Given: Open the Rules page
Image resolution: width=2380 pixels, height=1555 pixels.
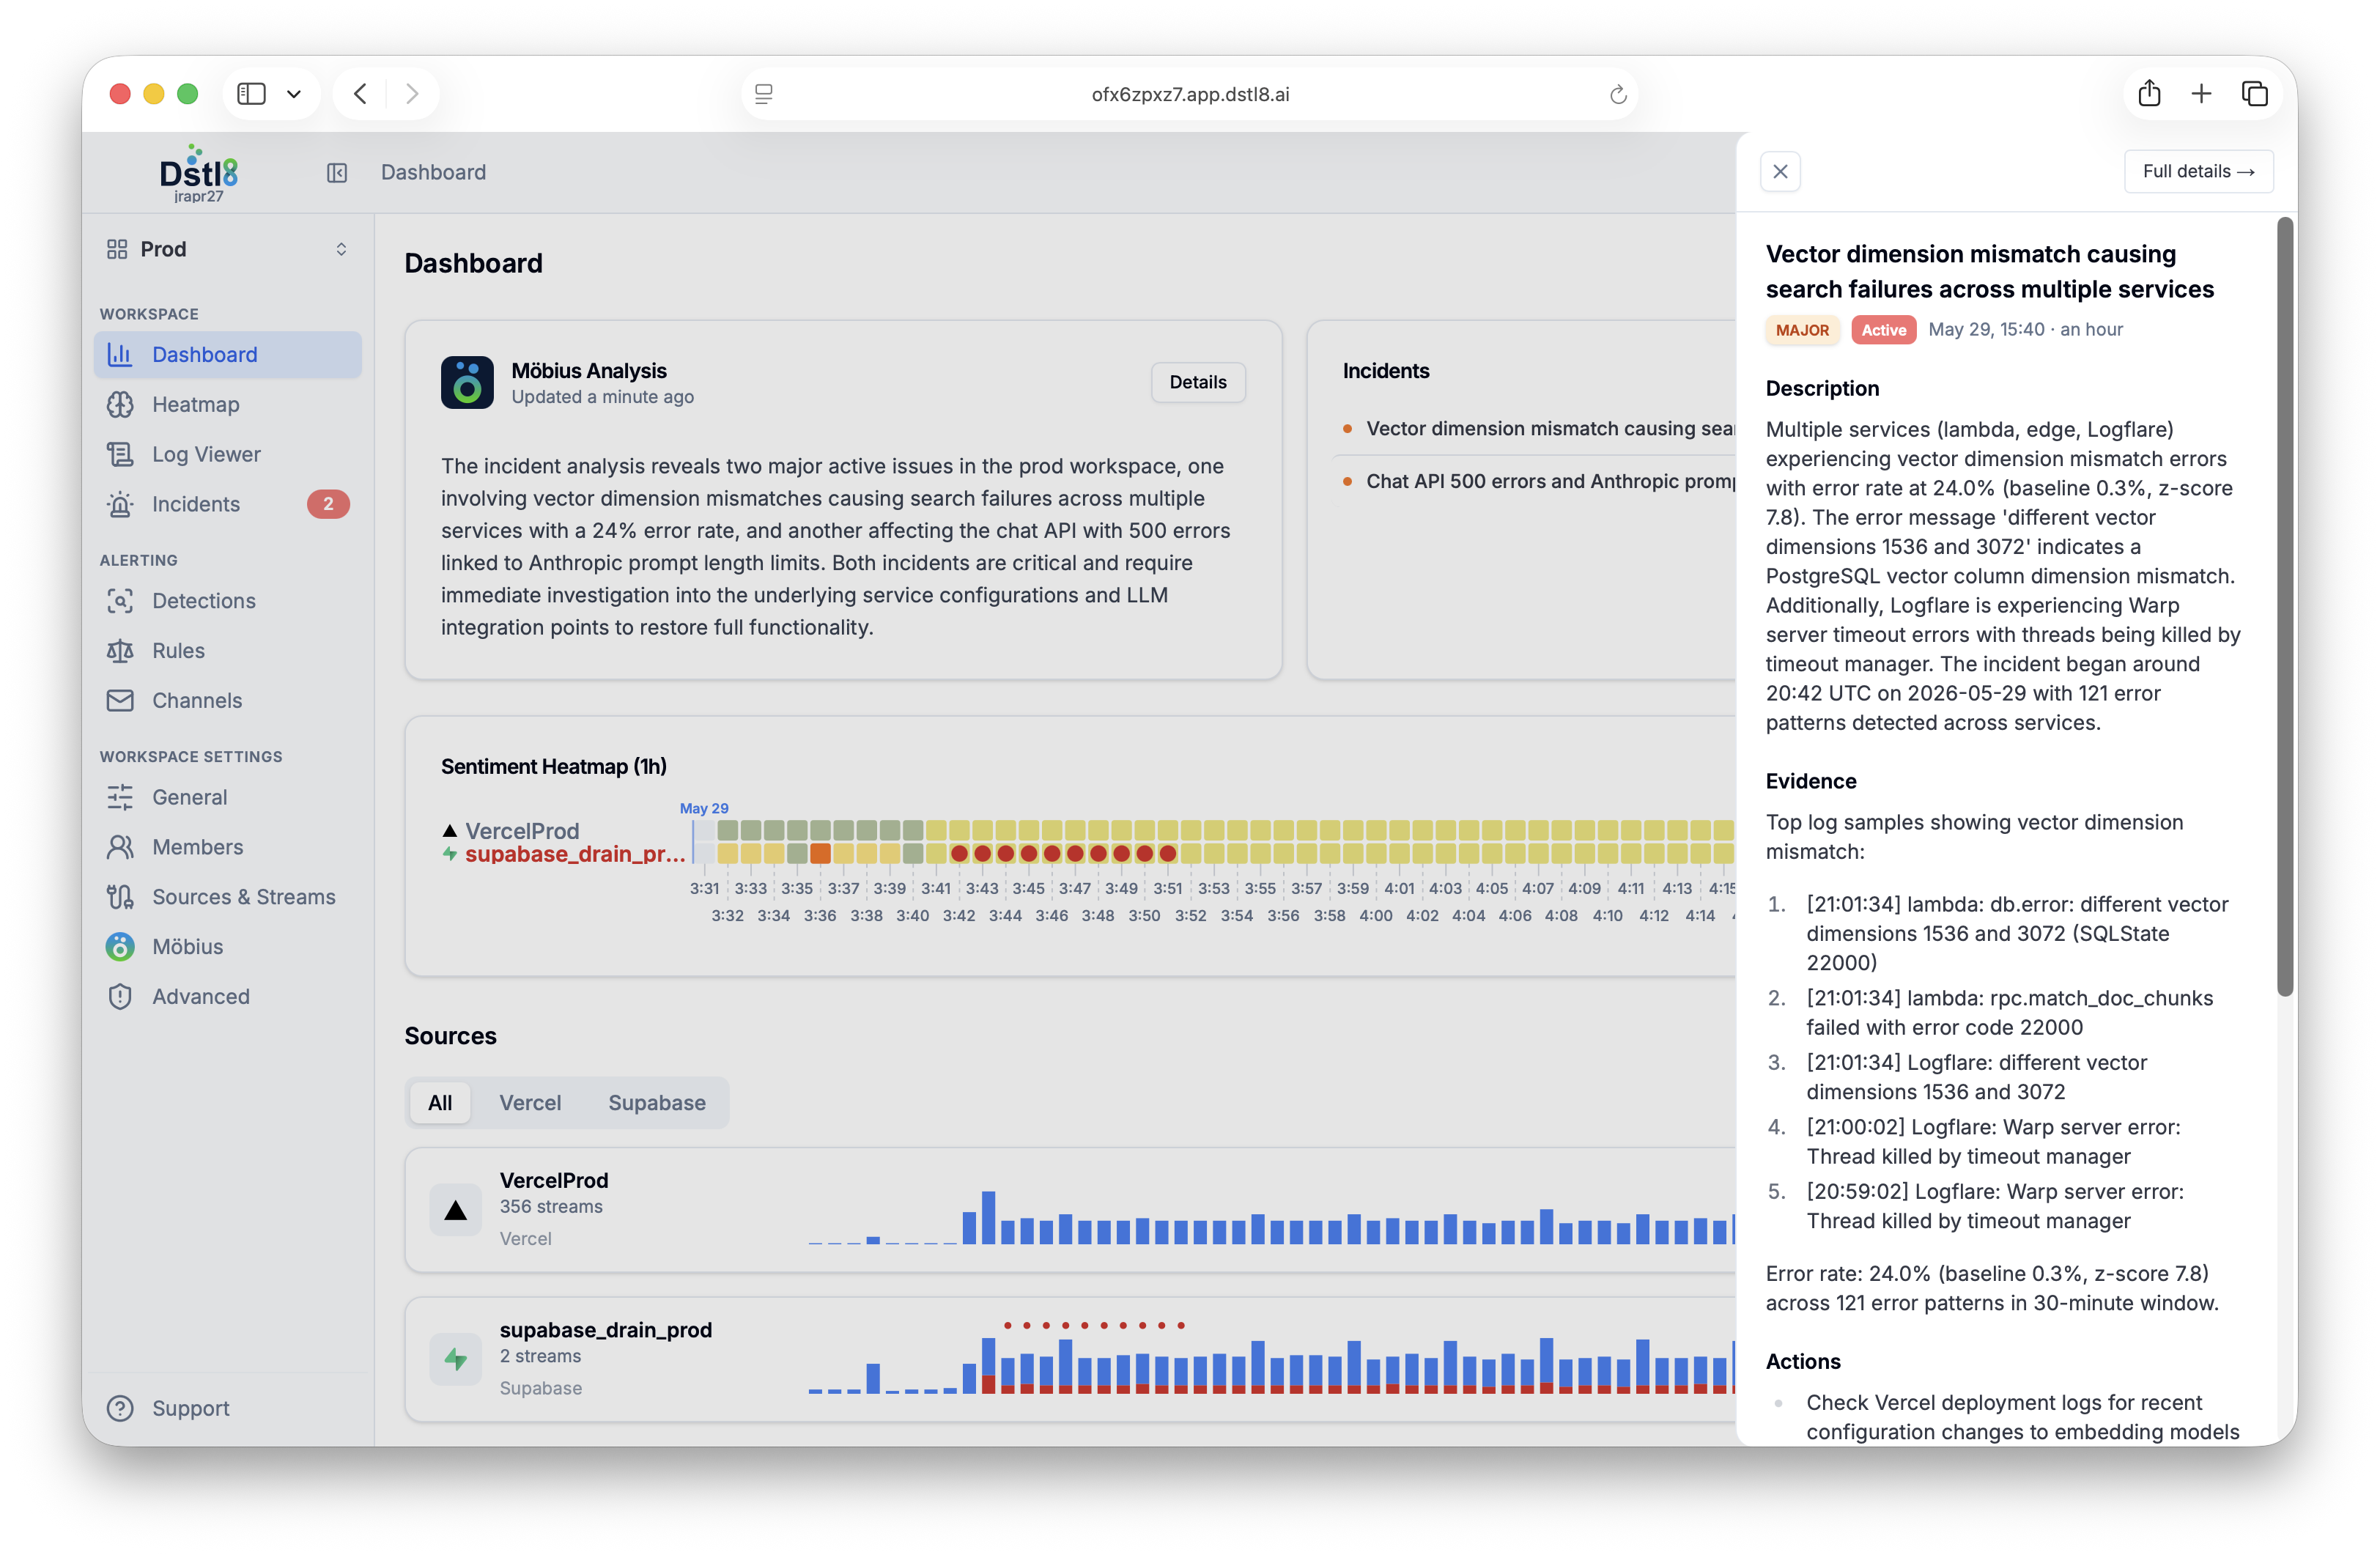Looking at the screenshot, I should 228,651.
